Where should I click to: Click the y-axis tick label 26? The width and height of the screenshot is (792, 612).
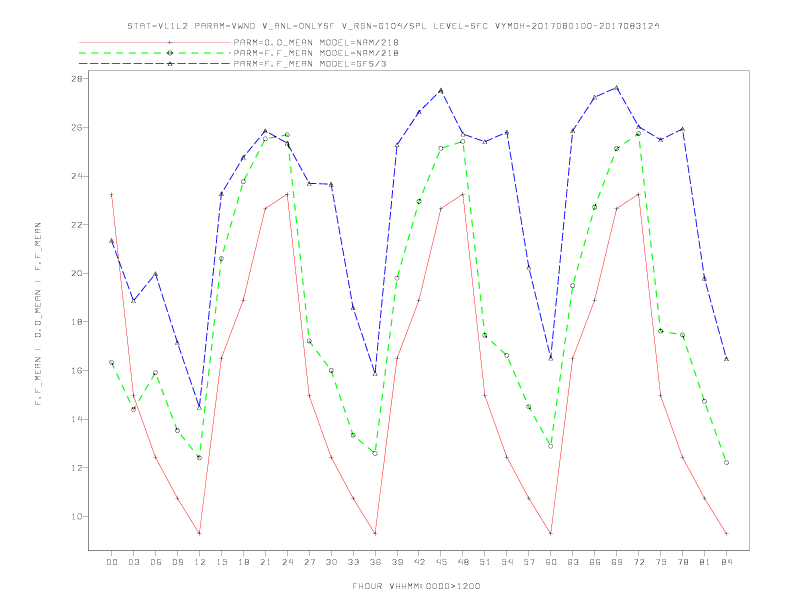click(76, 127)
